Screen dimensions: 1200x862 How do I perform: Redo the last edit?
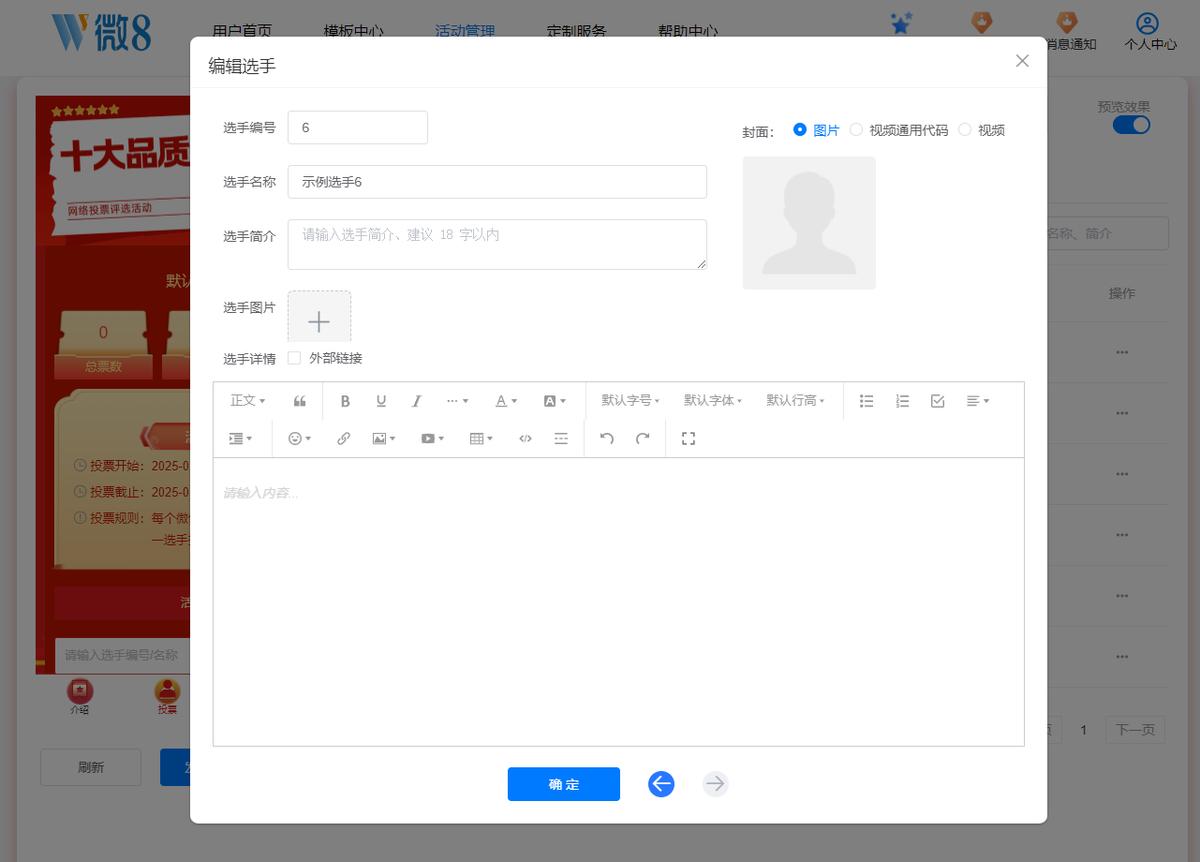point(643,438)
